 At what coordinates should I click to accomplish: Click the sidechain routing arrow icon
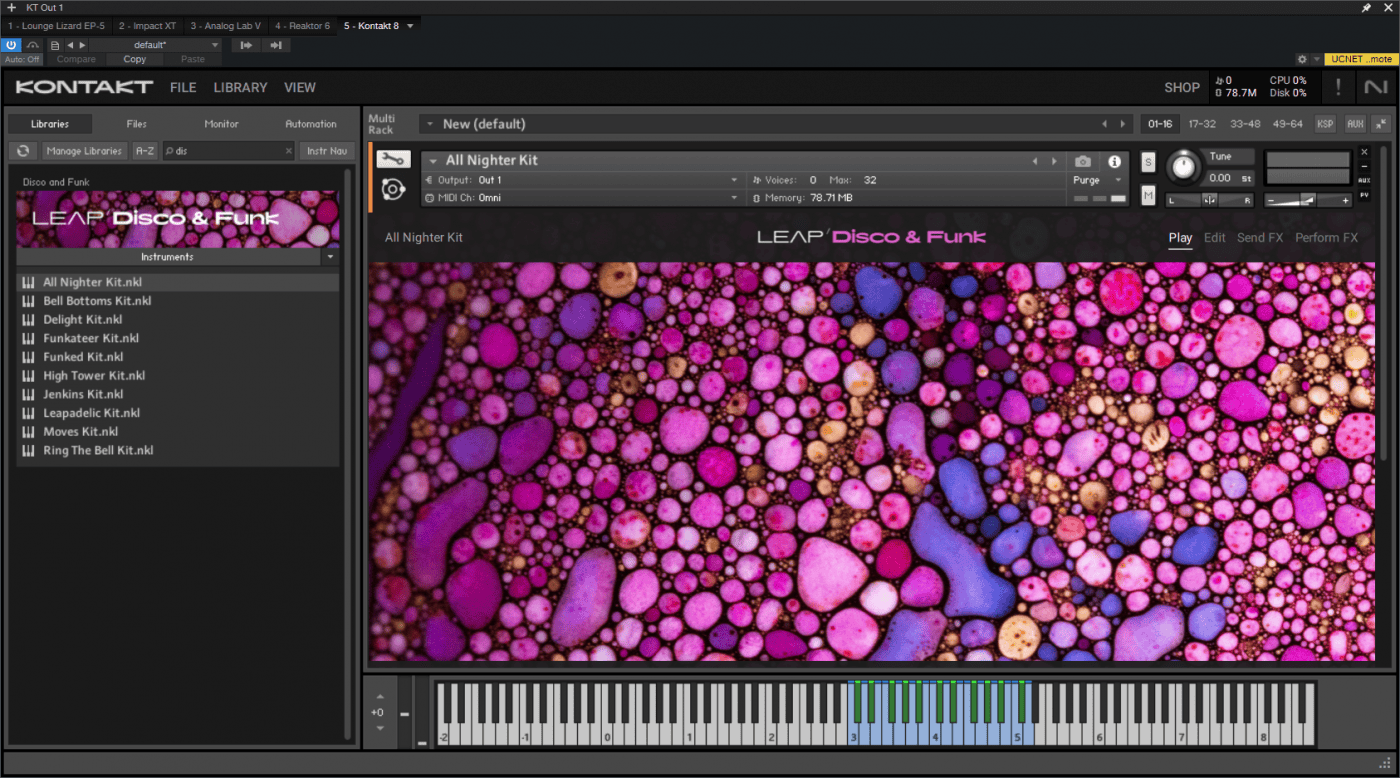246,45
